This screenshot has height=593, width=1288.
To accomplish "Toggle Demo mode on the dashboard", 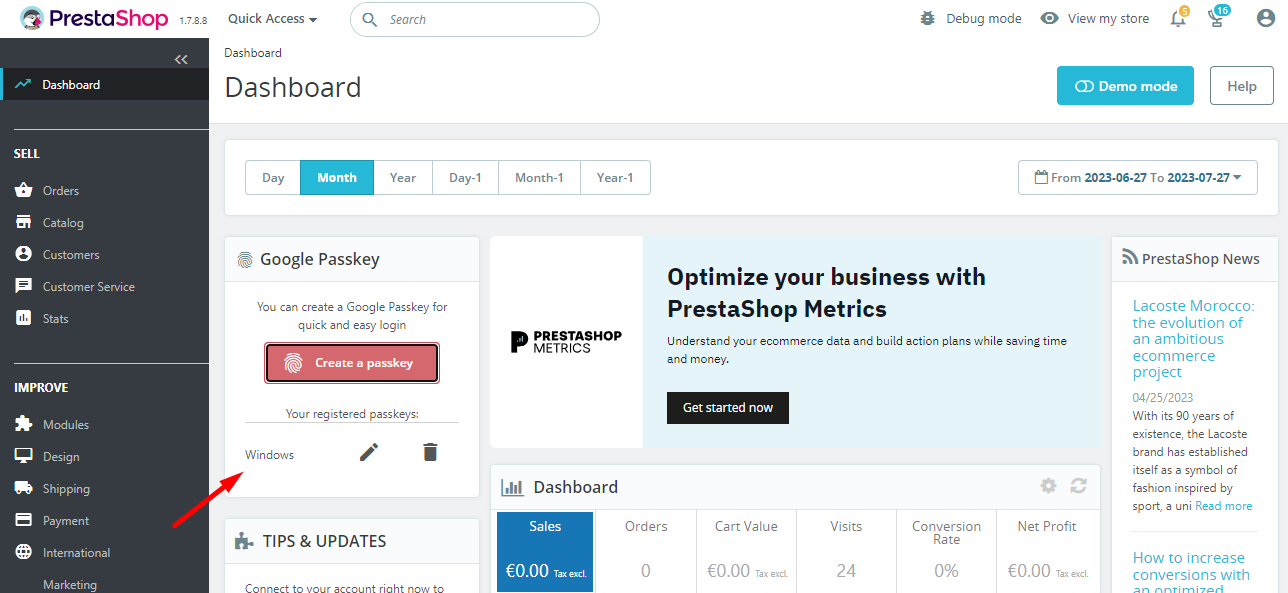I will [x=1125, y=86].
